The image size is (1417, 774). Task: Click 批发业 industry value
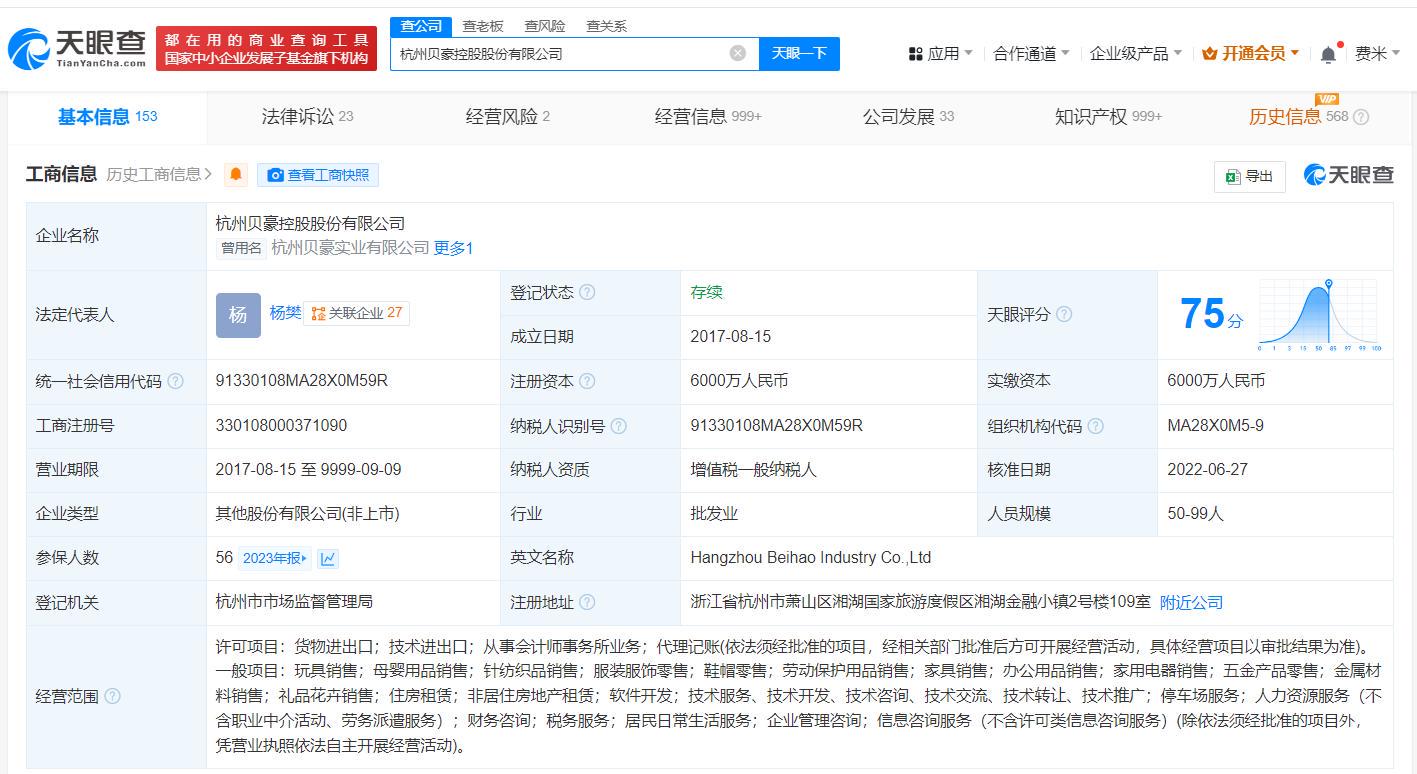[x=714, y=514]
